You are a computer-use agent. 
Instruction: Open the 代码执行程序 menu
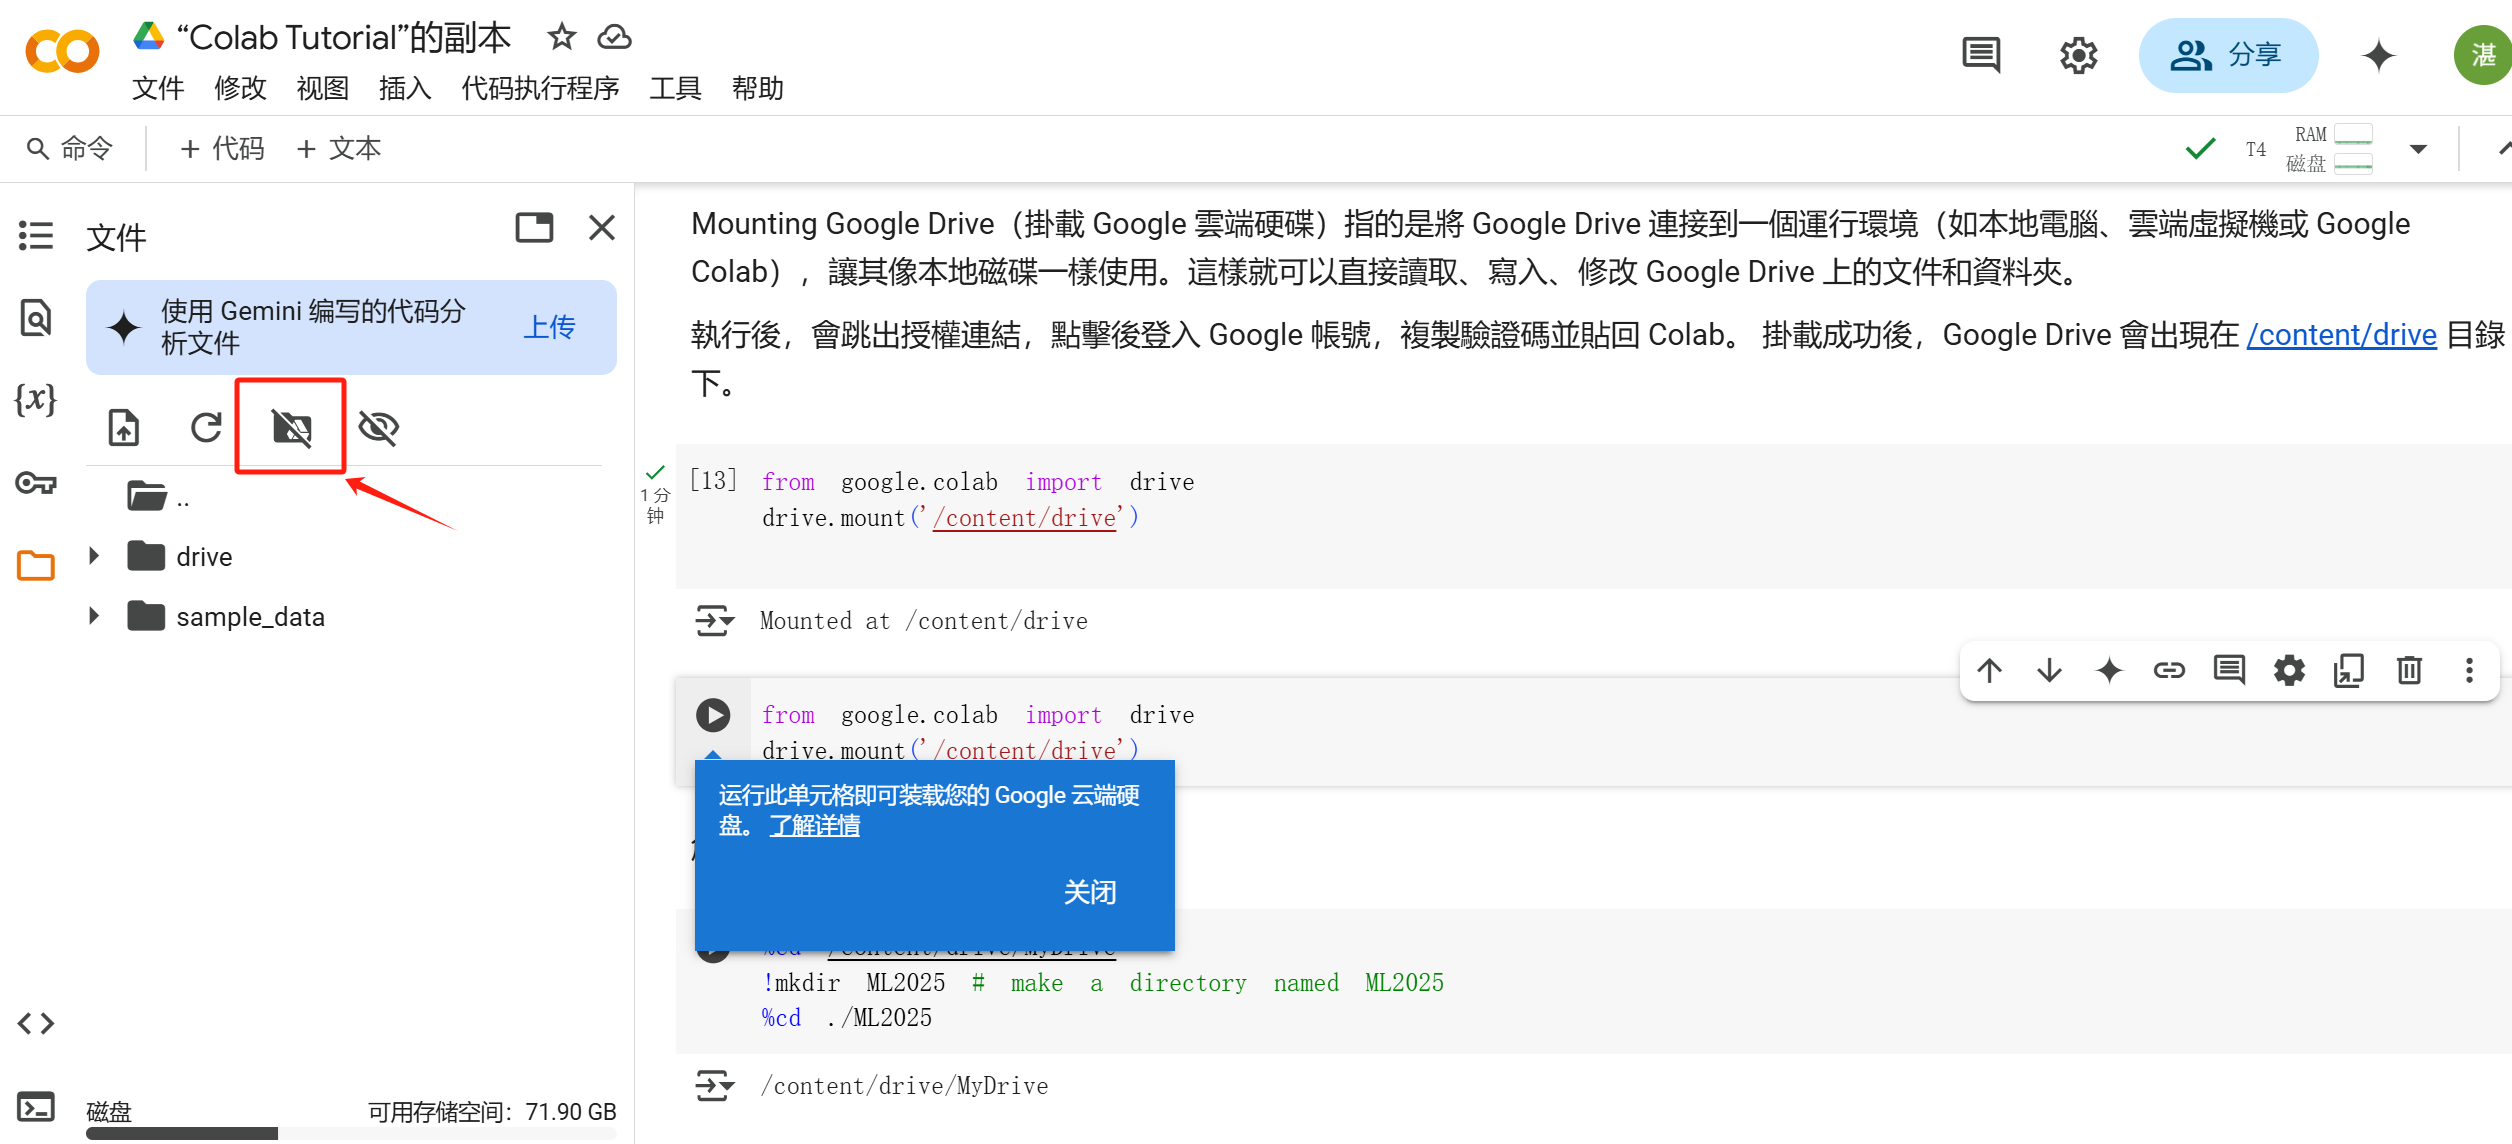coord(540,89)
